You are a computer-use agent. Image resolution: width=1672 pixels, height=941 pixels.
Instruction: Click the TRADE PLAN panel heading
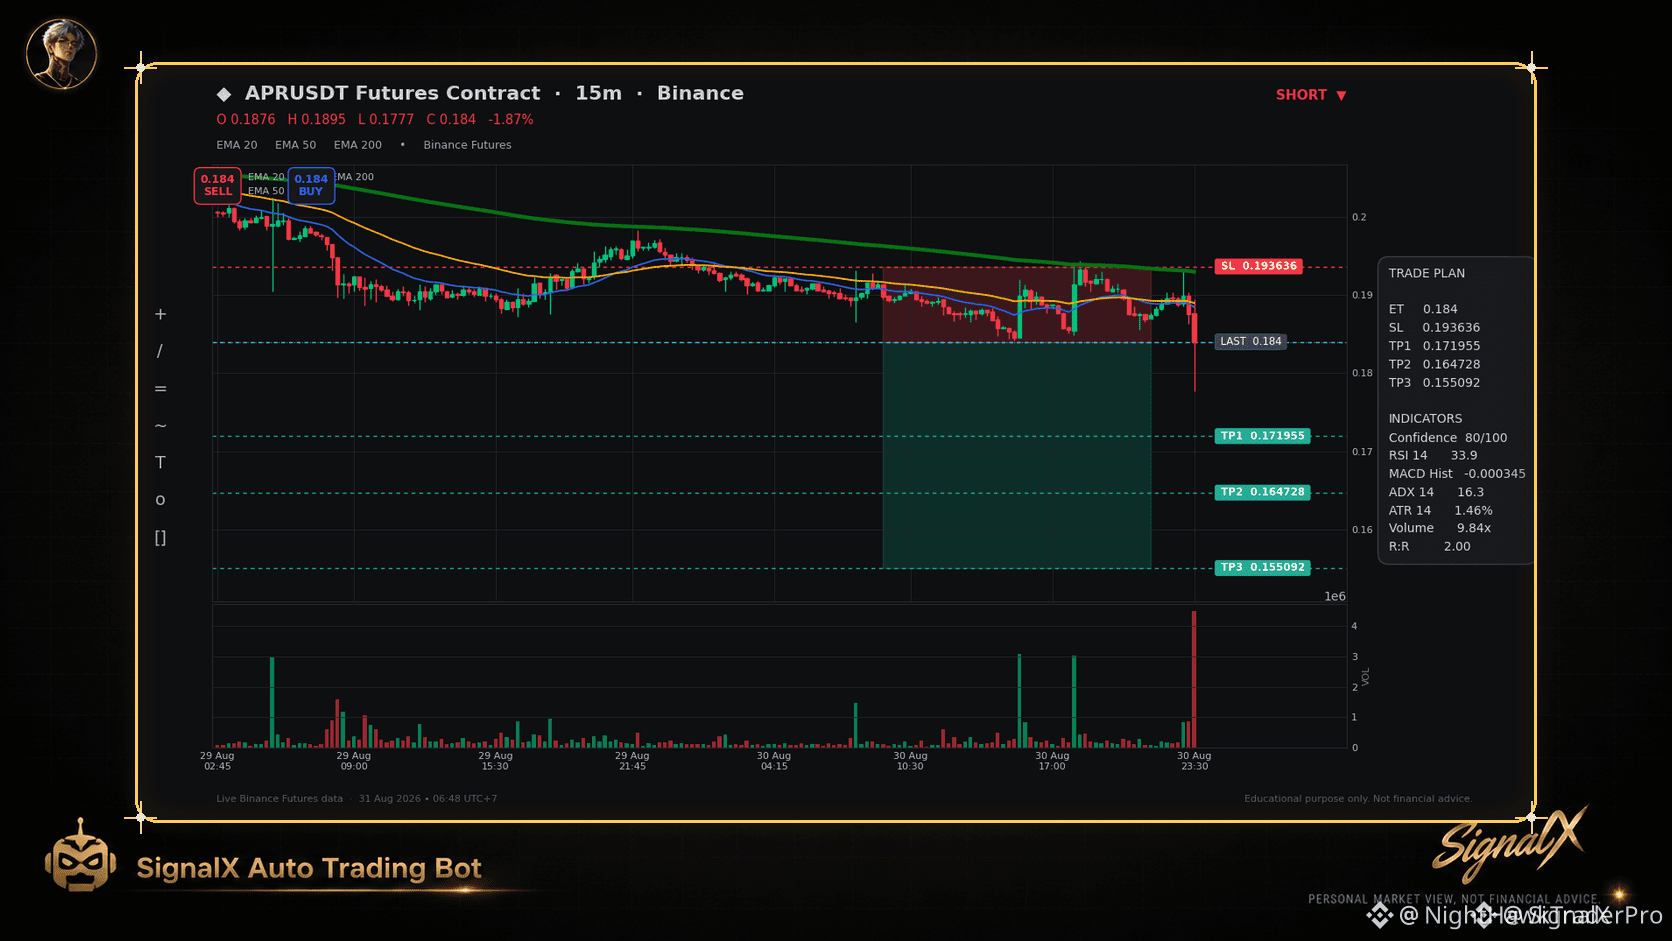1426,273
